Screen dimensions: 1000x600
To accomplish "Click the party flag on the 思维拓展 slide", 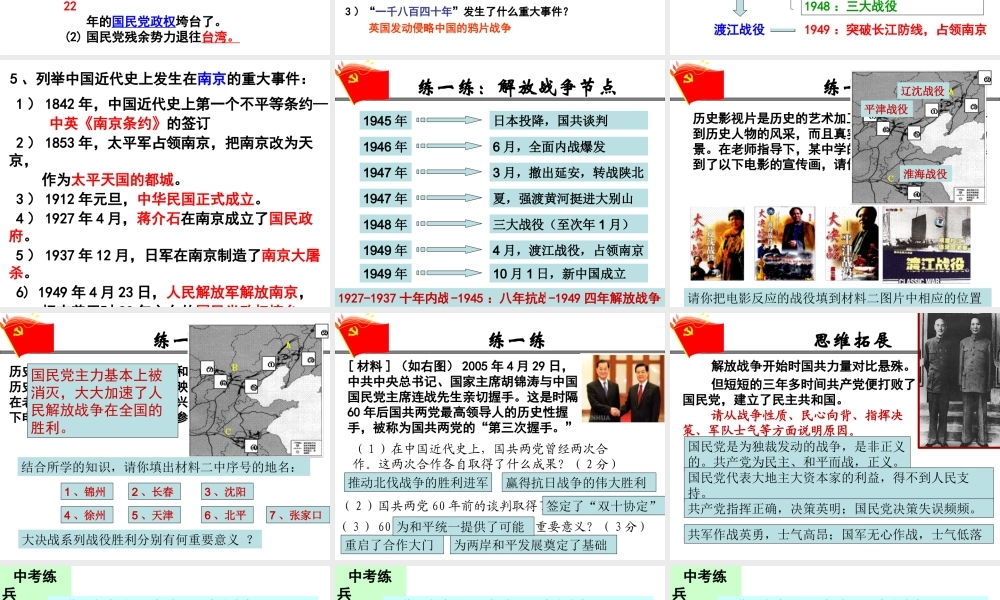I will [697, 335].
